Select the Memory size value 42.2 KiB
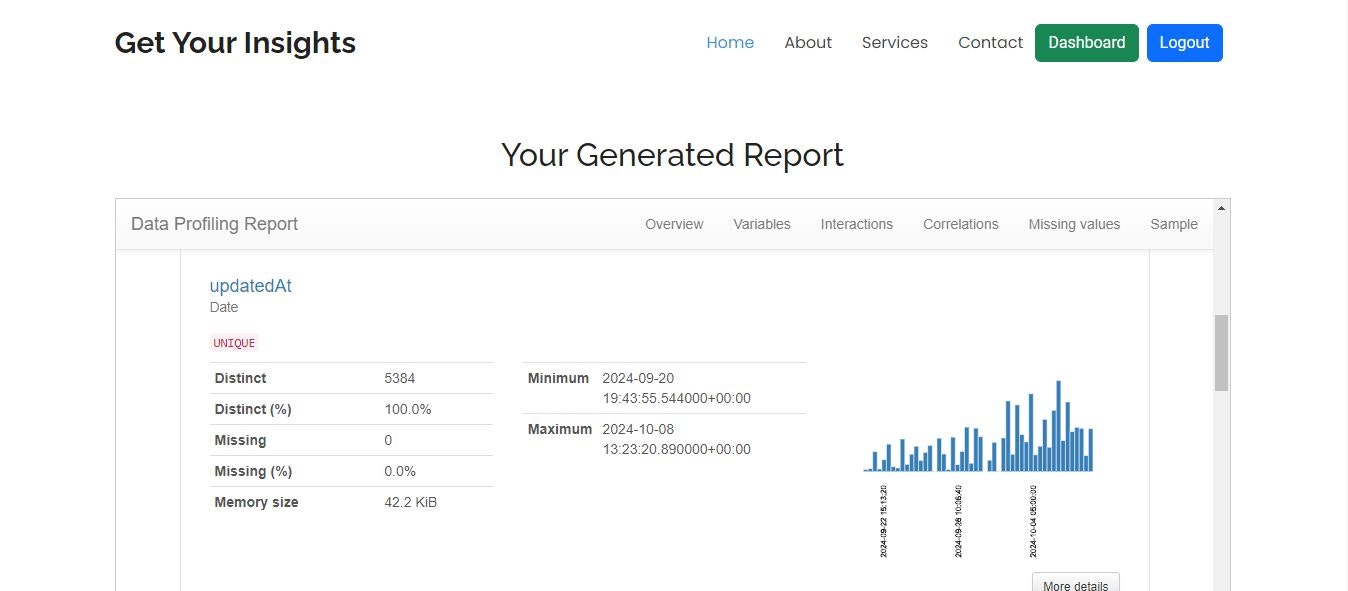Viewport: 1348px width, 591px height. [x=411, y=502]
